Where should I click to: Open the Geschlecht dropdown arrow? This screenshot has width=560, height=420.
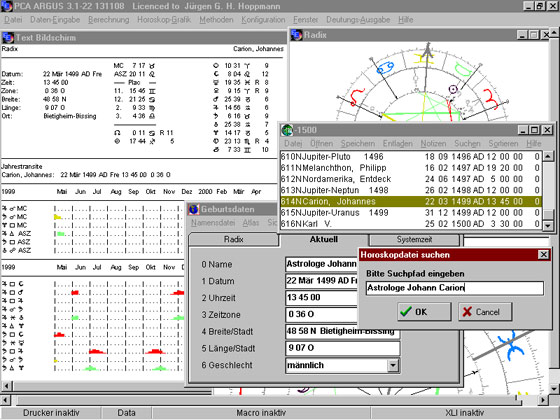click(392, 365)
